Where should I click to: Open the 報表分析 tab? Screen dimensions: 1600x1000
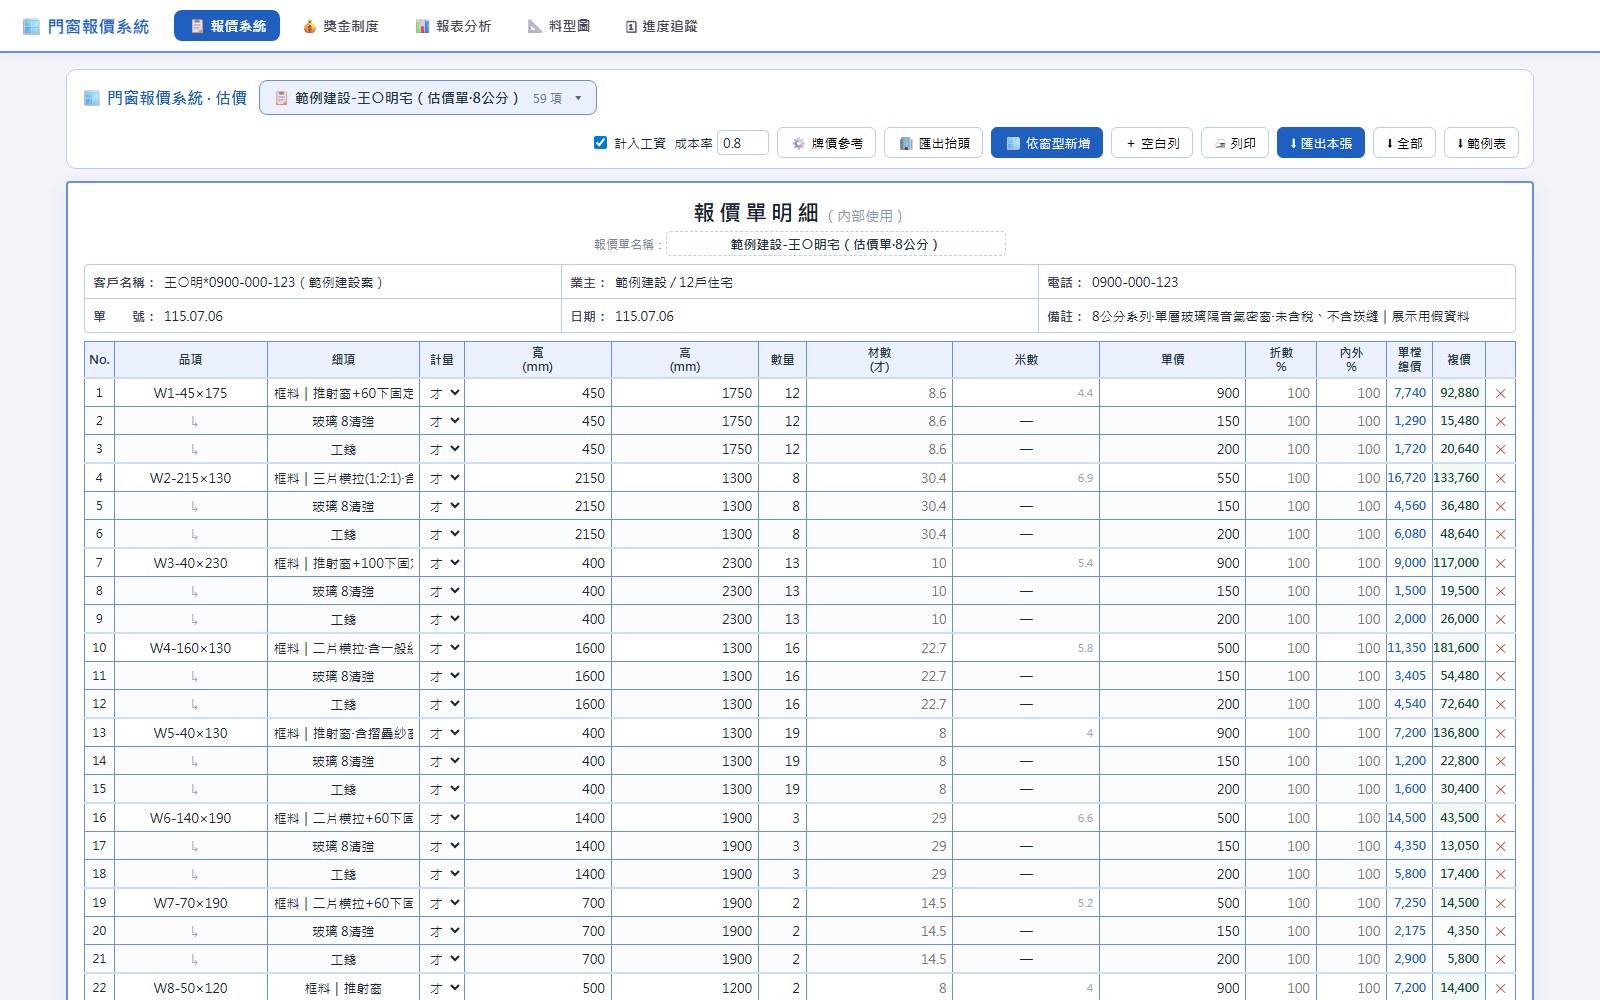pos(453,26)
